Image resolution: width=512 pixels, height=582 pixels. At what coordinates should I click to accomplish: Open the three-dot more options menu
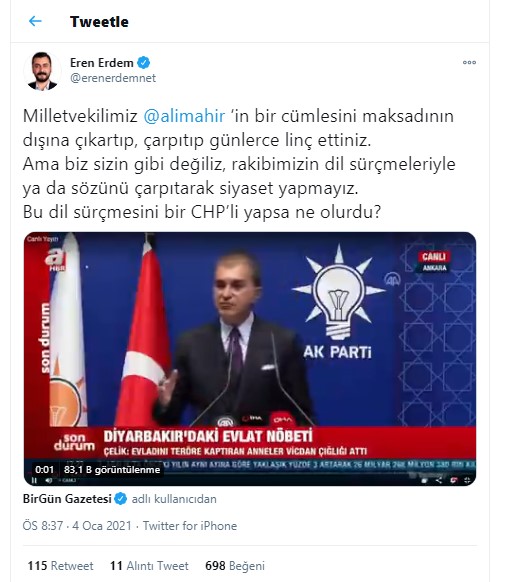point(469,62)
